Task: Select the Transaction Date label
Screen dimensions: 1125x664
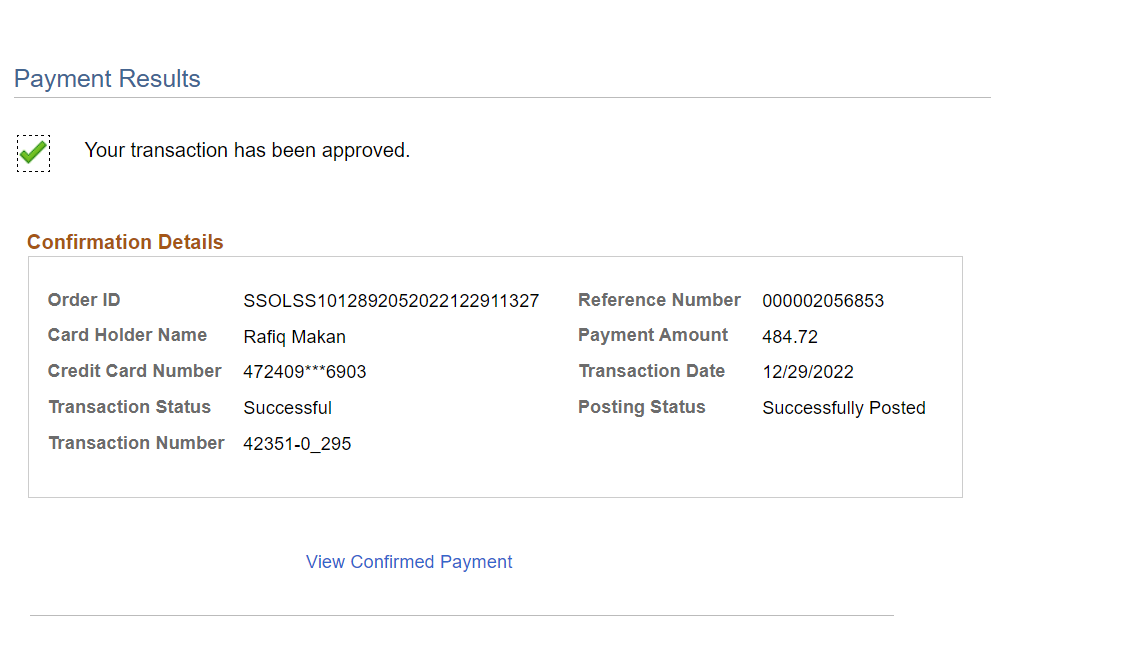Action: pyautogui.click(x=651, y=371)
